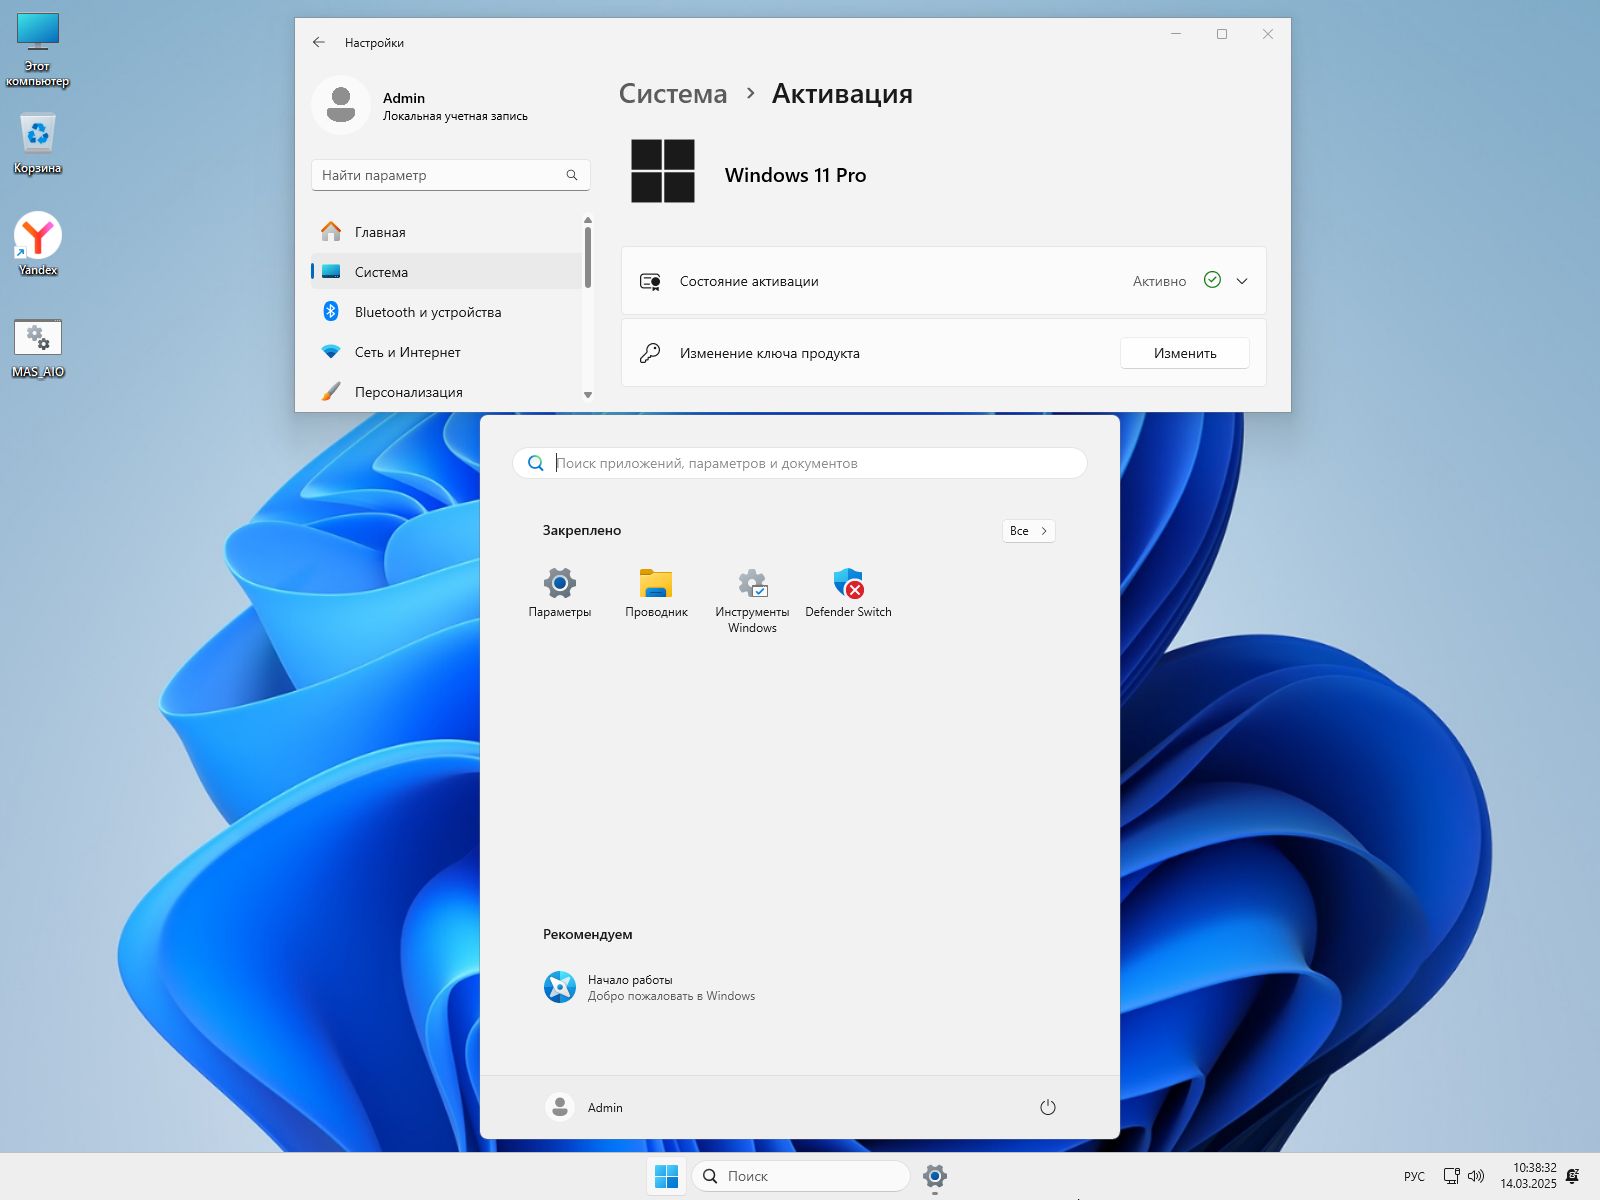This screenshot has height=1200, width=1600.
Task: Open pinned Инструменты Windows
Action: pyautogui.click(x=752, y=600)
